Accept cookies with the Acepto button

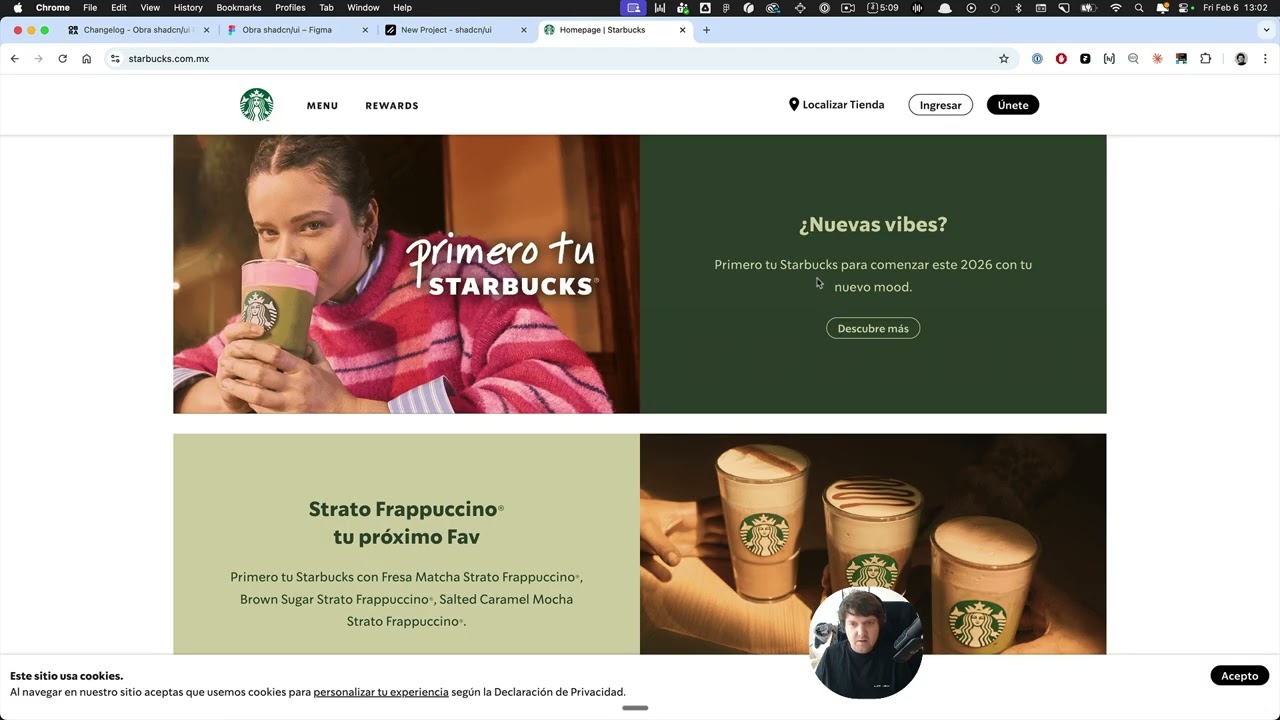point(1239,676)
